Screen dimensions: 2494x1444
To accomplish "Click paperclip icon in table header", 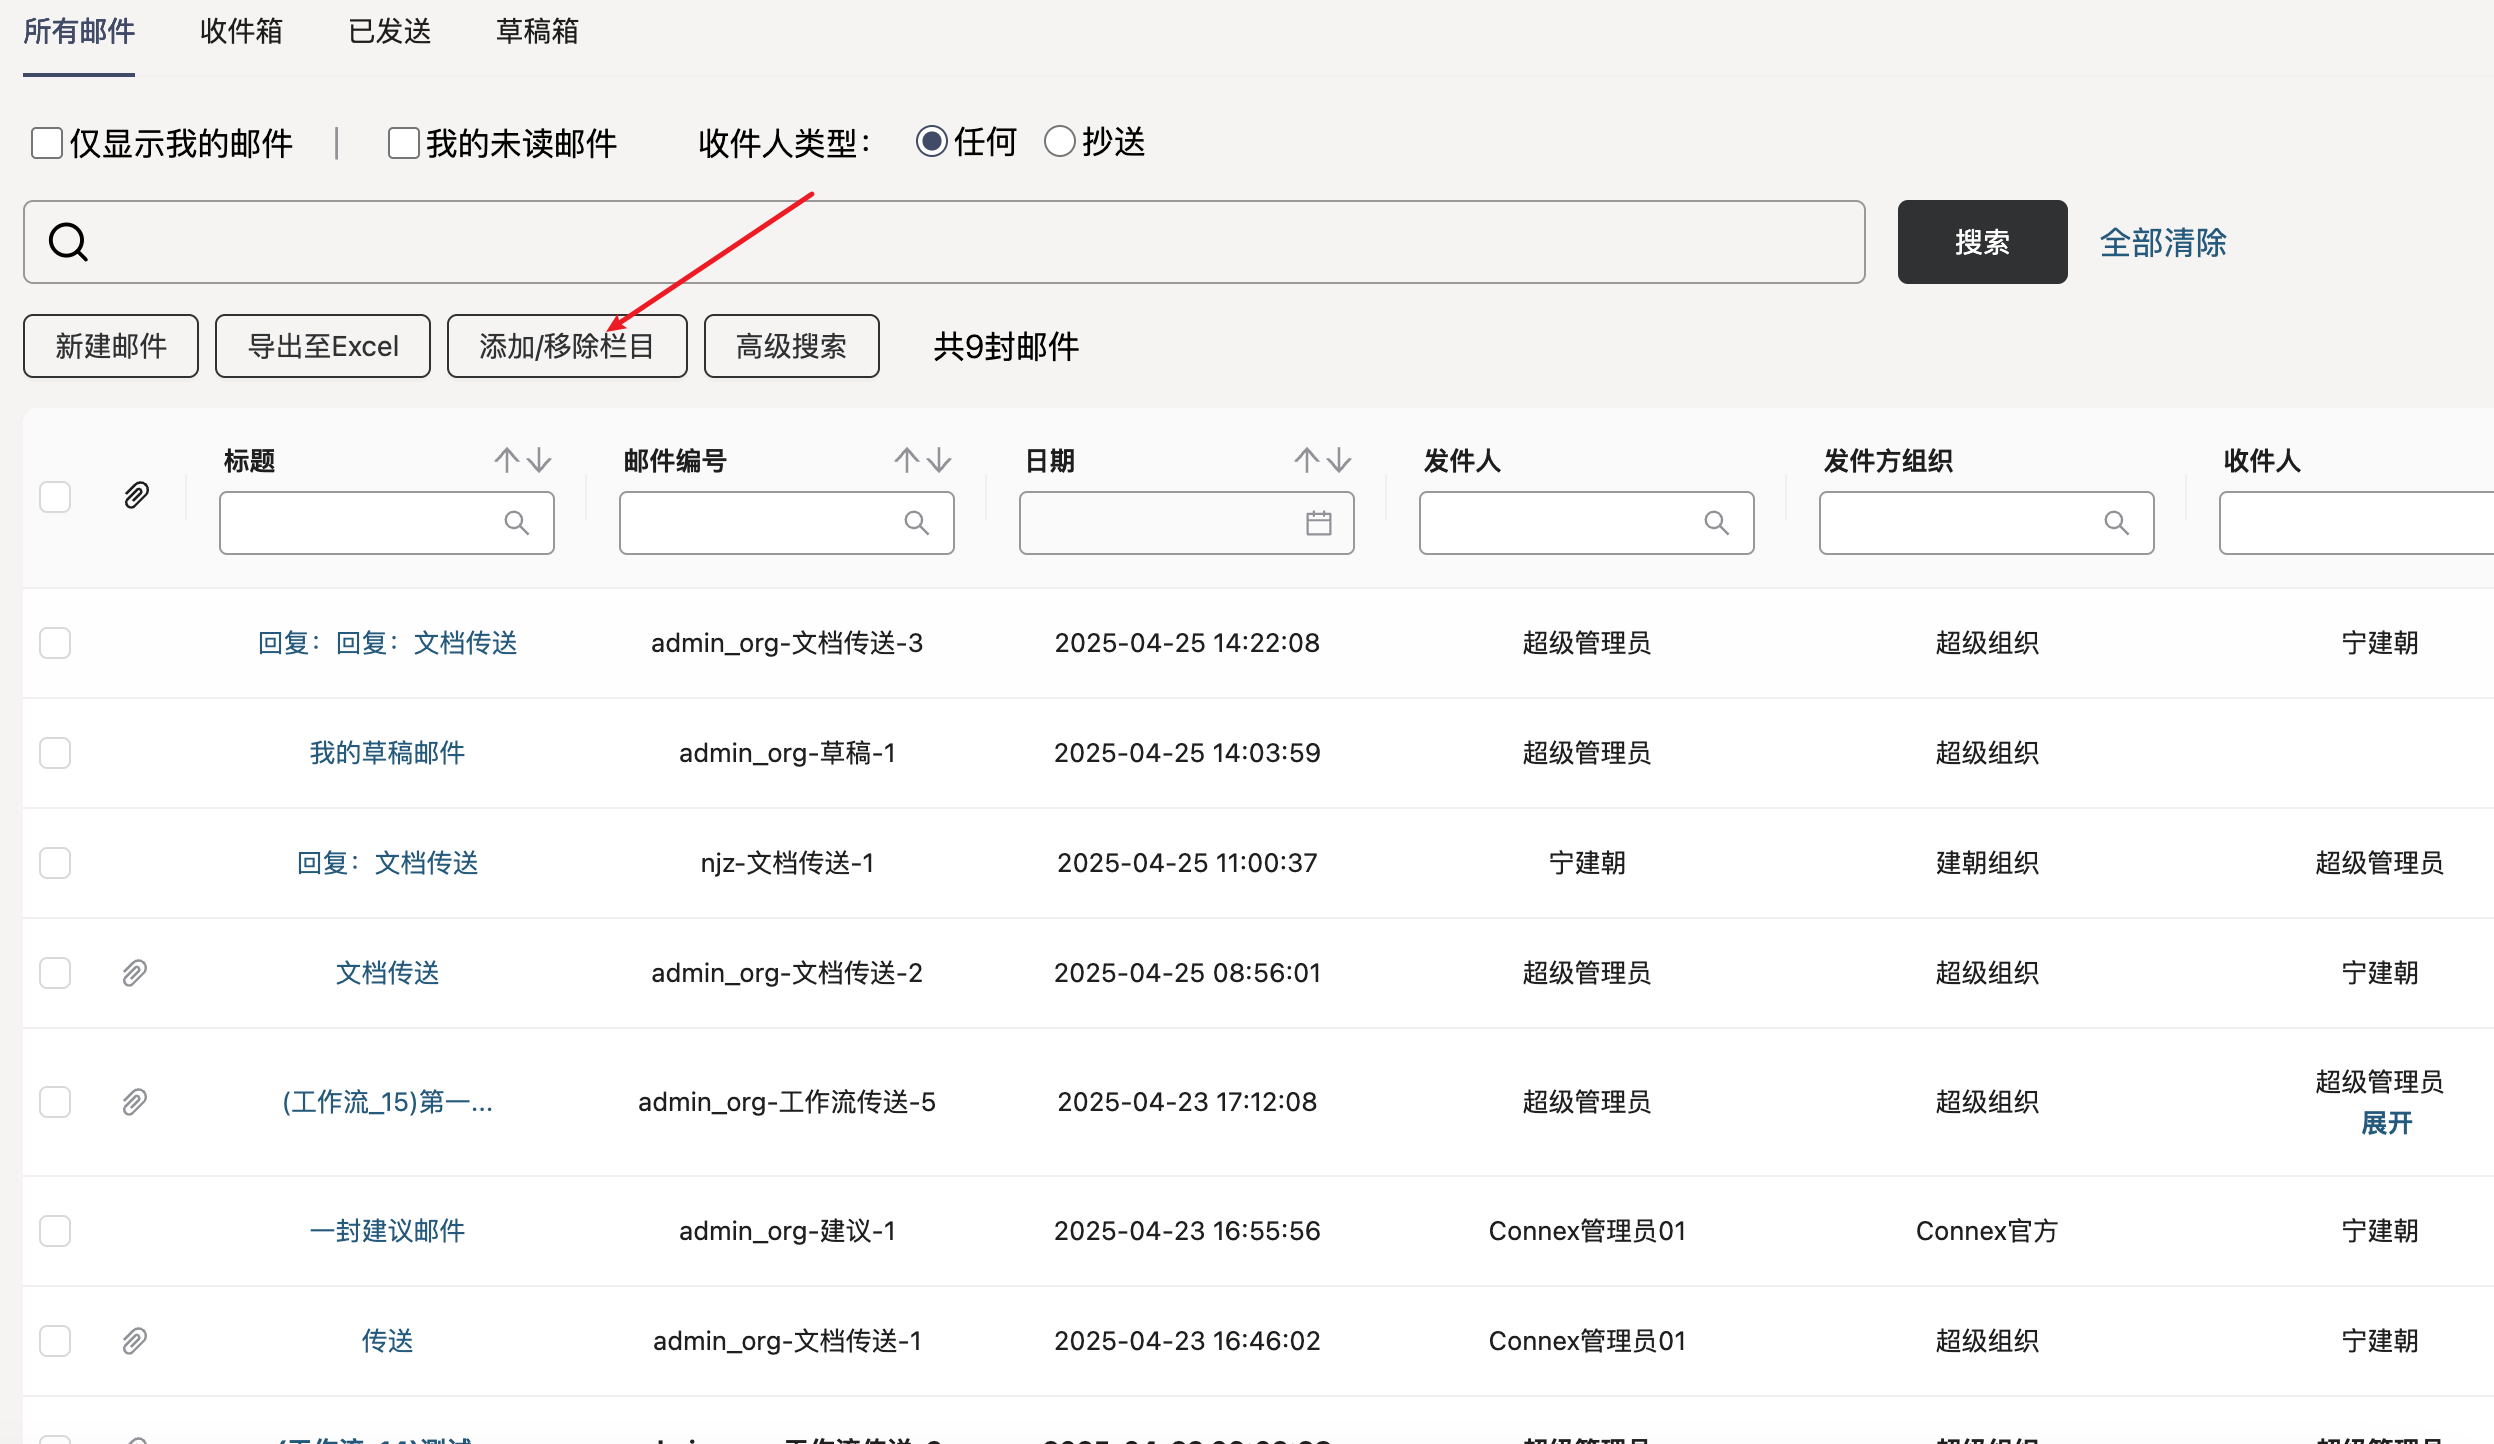I will coord(136,495).
